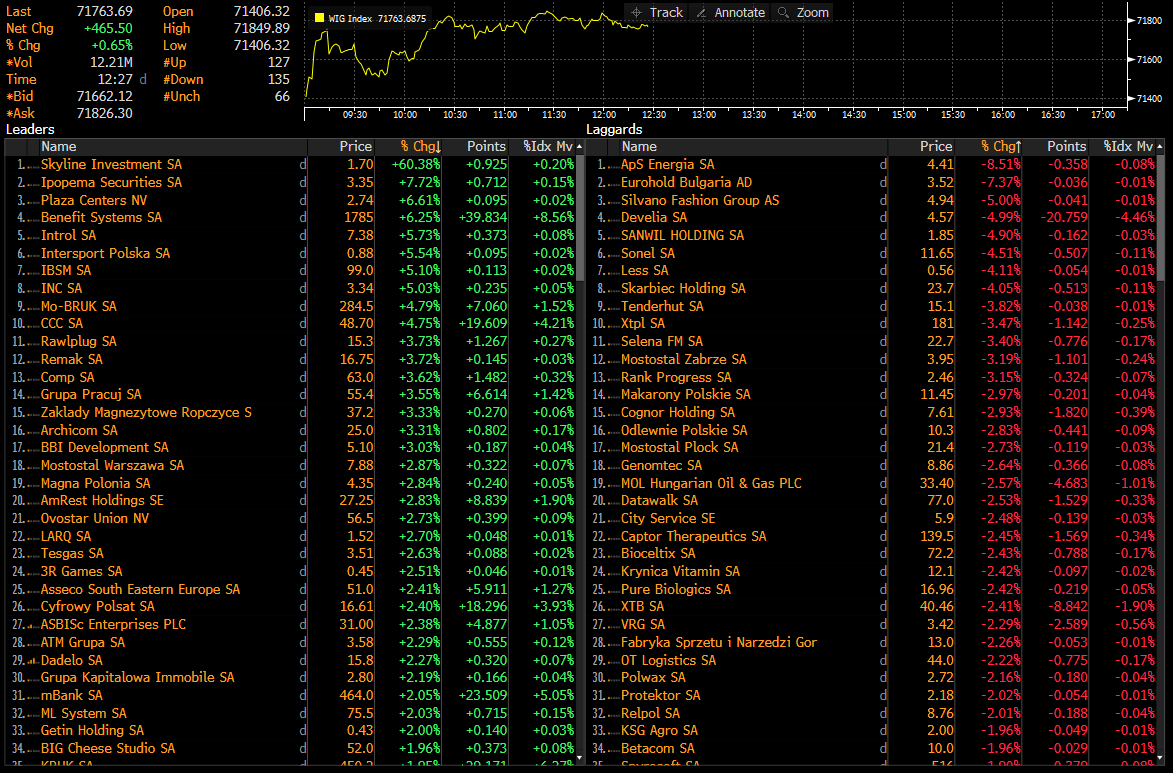Viewport: 1173px width, 773px height.
Task: Click the delayed 'd' indicator beside Skyline Investment SA
Action: click(303, 164)
